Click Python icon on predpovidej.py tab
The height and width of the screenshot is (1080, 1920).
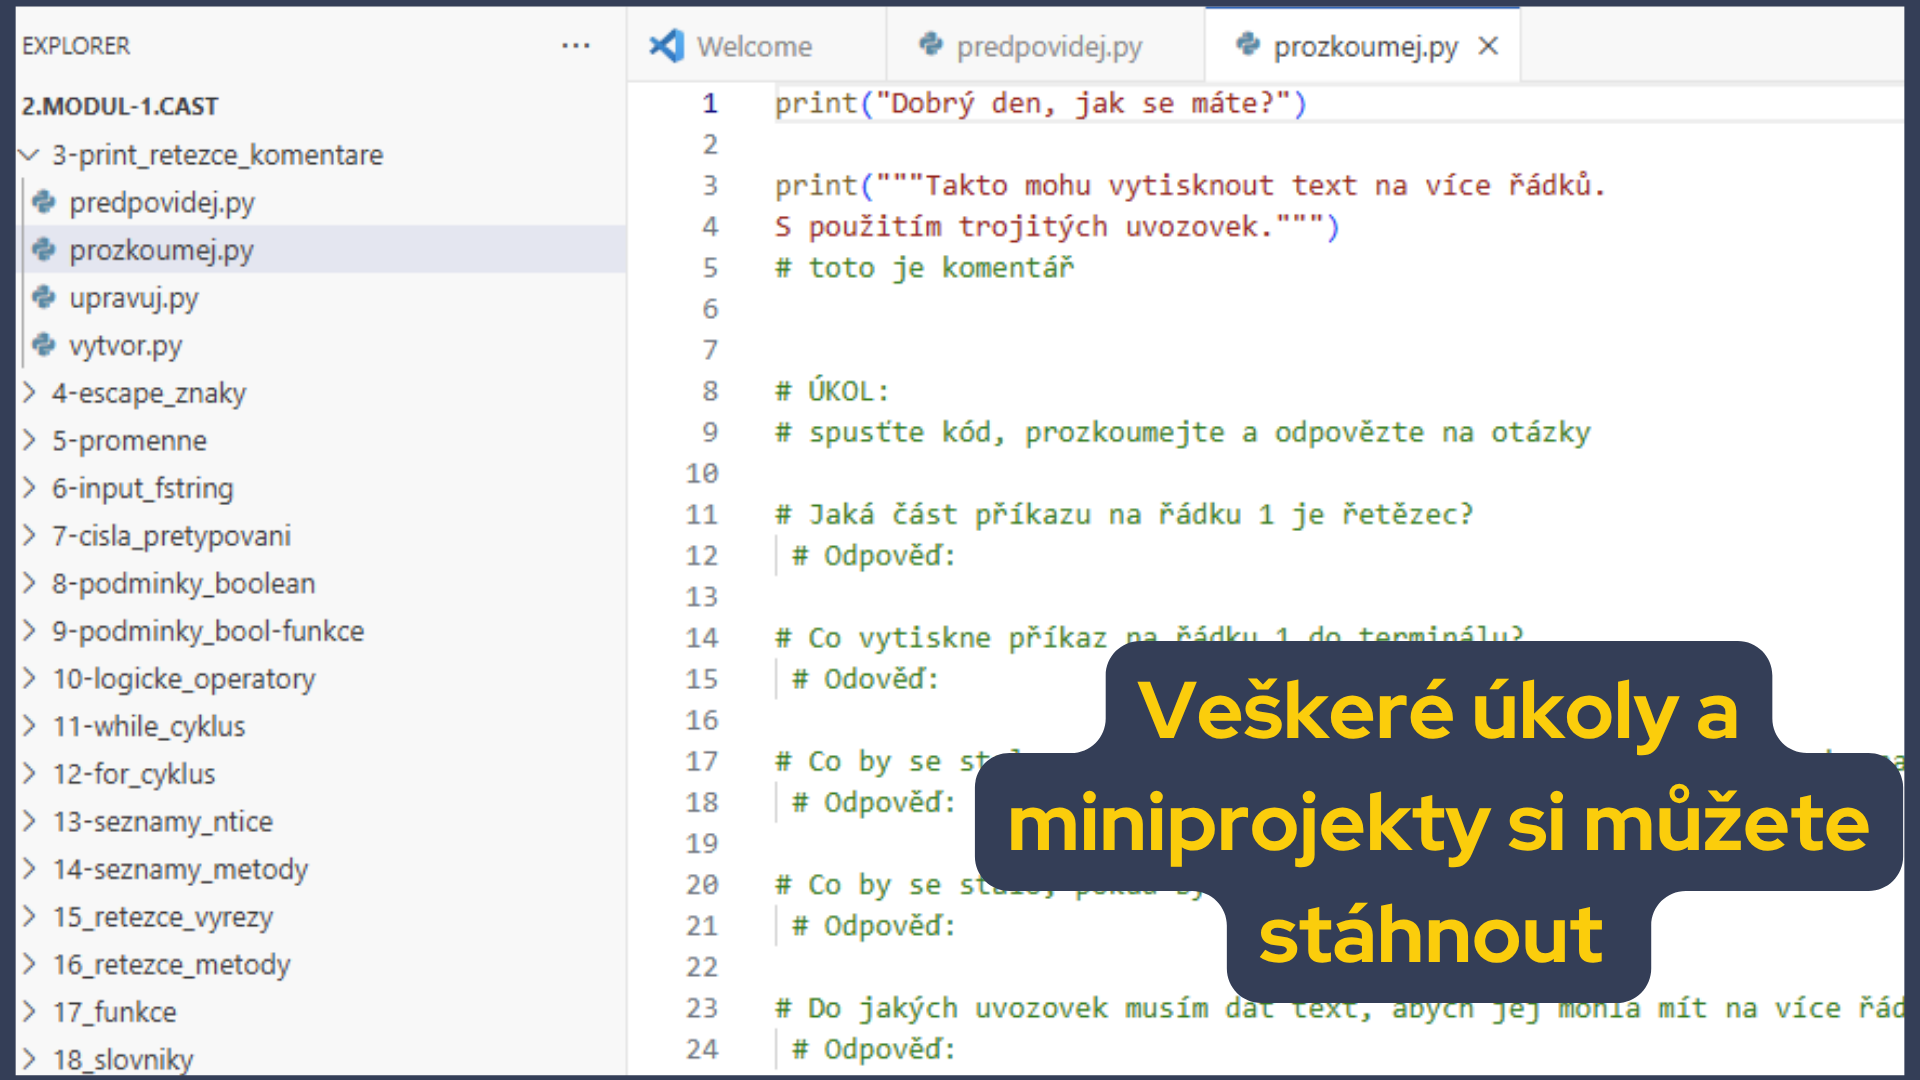tap(931, 44)
